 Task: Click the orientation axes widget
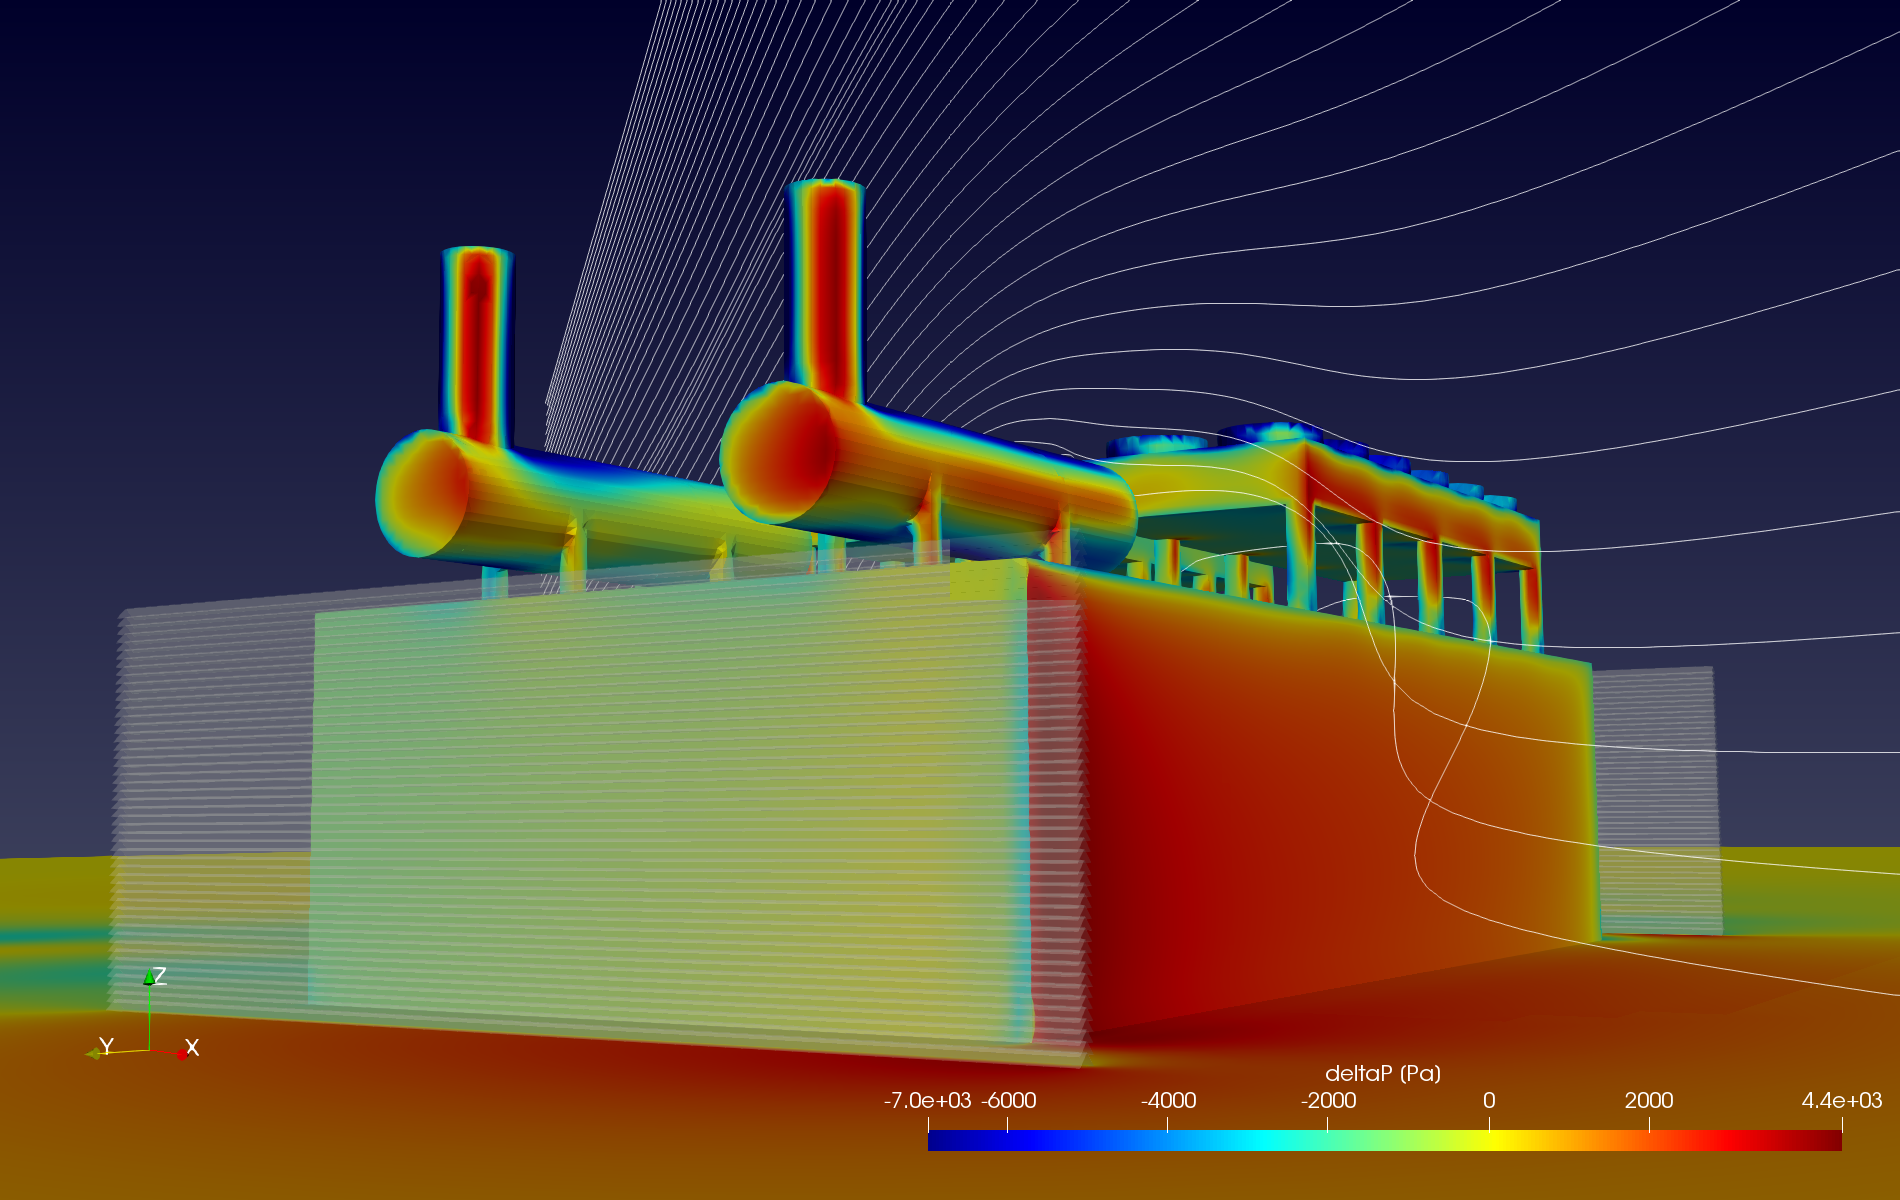[x=144, y=1015]
